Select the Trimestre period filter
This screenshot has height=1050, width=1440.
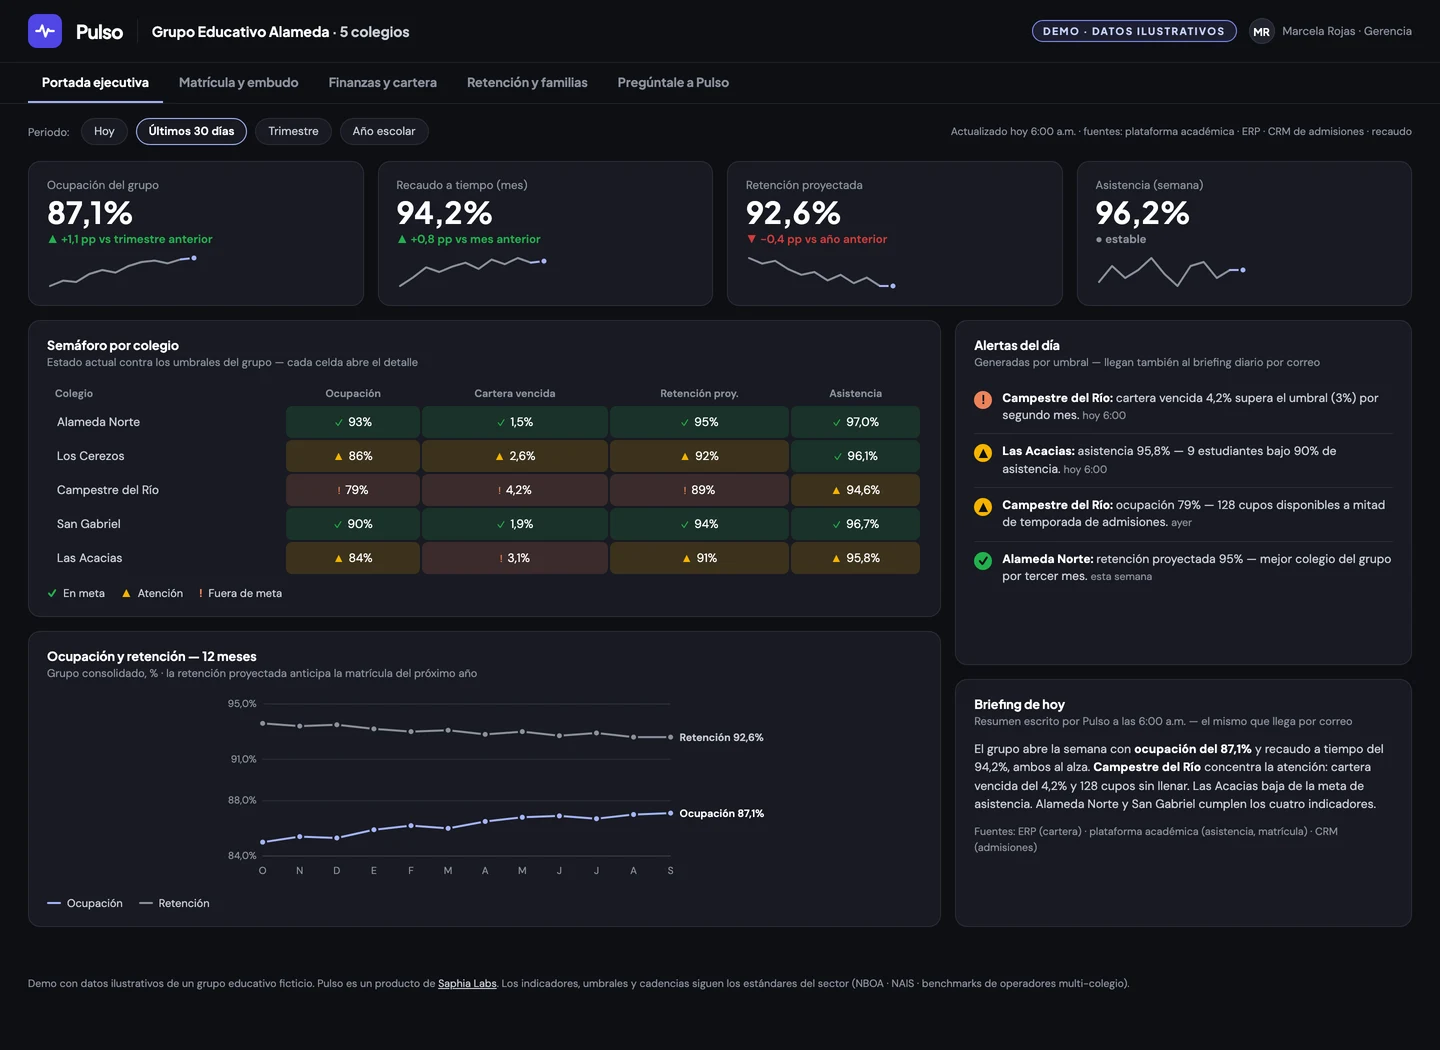(x=293, y=131)
